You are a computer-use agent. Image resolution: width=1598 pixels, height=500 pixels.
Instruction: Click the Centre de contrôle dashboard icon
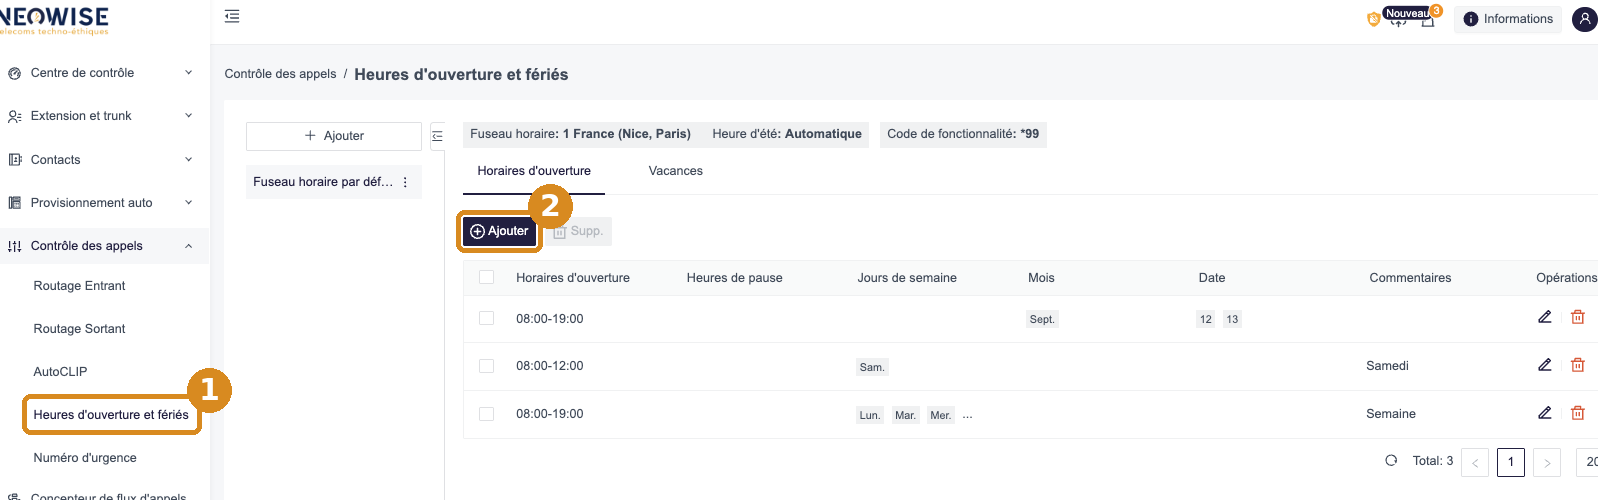click(x=14, y=73)
